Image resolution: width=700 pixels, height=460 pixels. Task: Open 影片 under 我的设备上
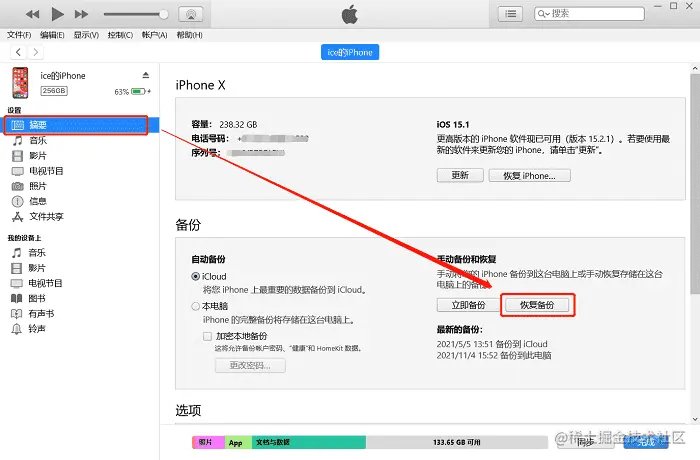coord(38,268)
